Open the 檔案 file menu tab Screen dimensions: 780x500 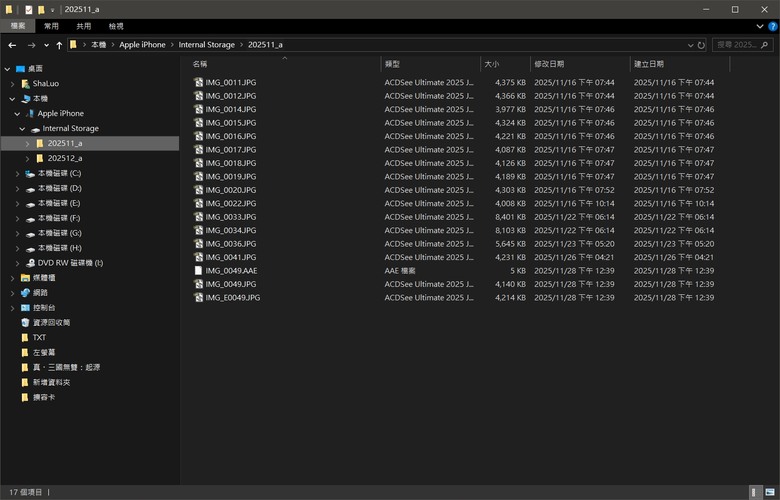pos(18,26)
